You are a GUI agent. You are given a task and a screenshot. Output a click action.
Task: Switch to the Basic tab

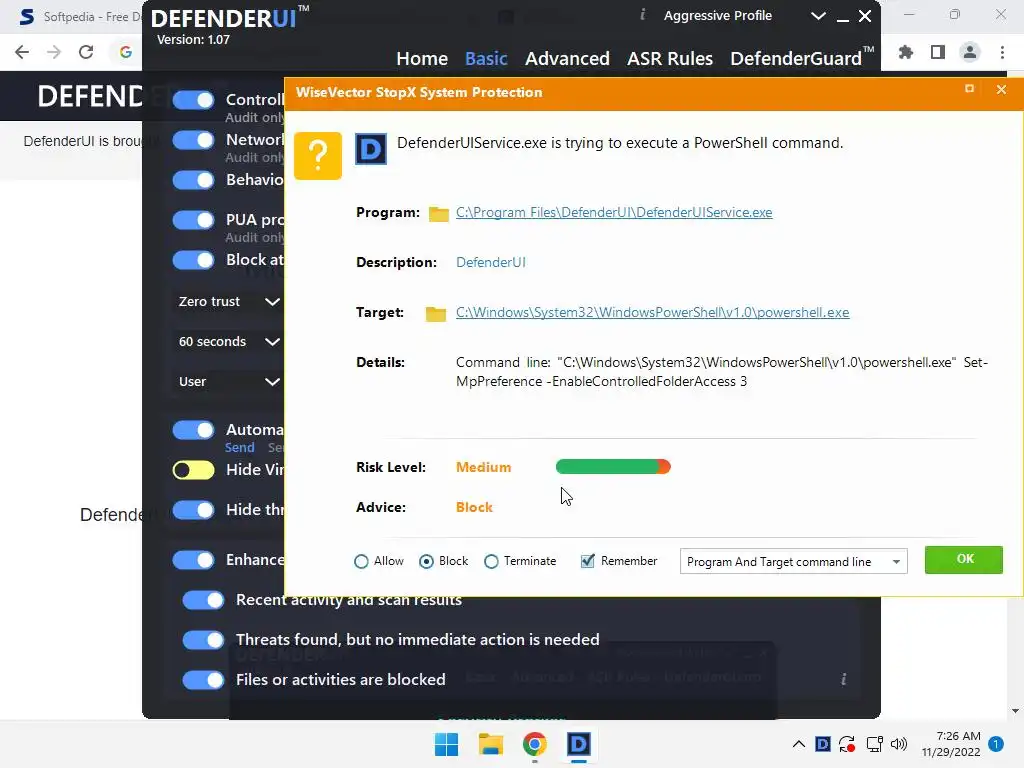[486, 59]
